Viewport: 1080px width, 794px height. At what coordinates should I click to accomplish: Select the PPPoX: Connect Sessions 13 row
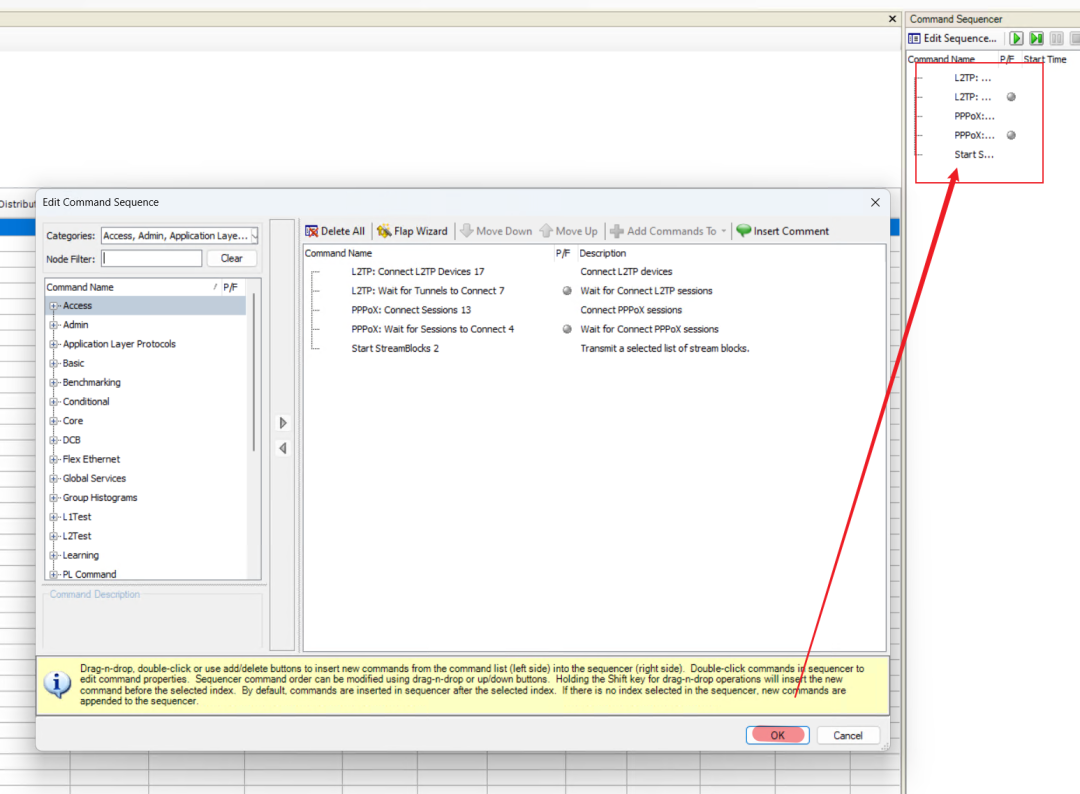(411, 310)
